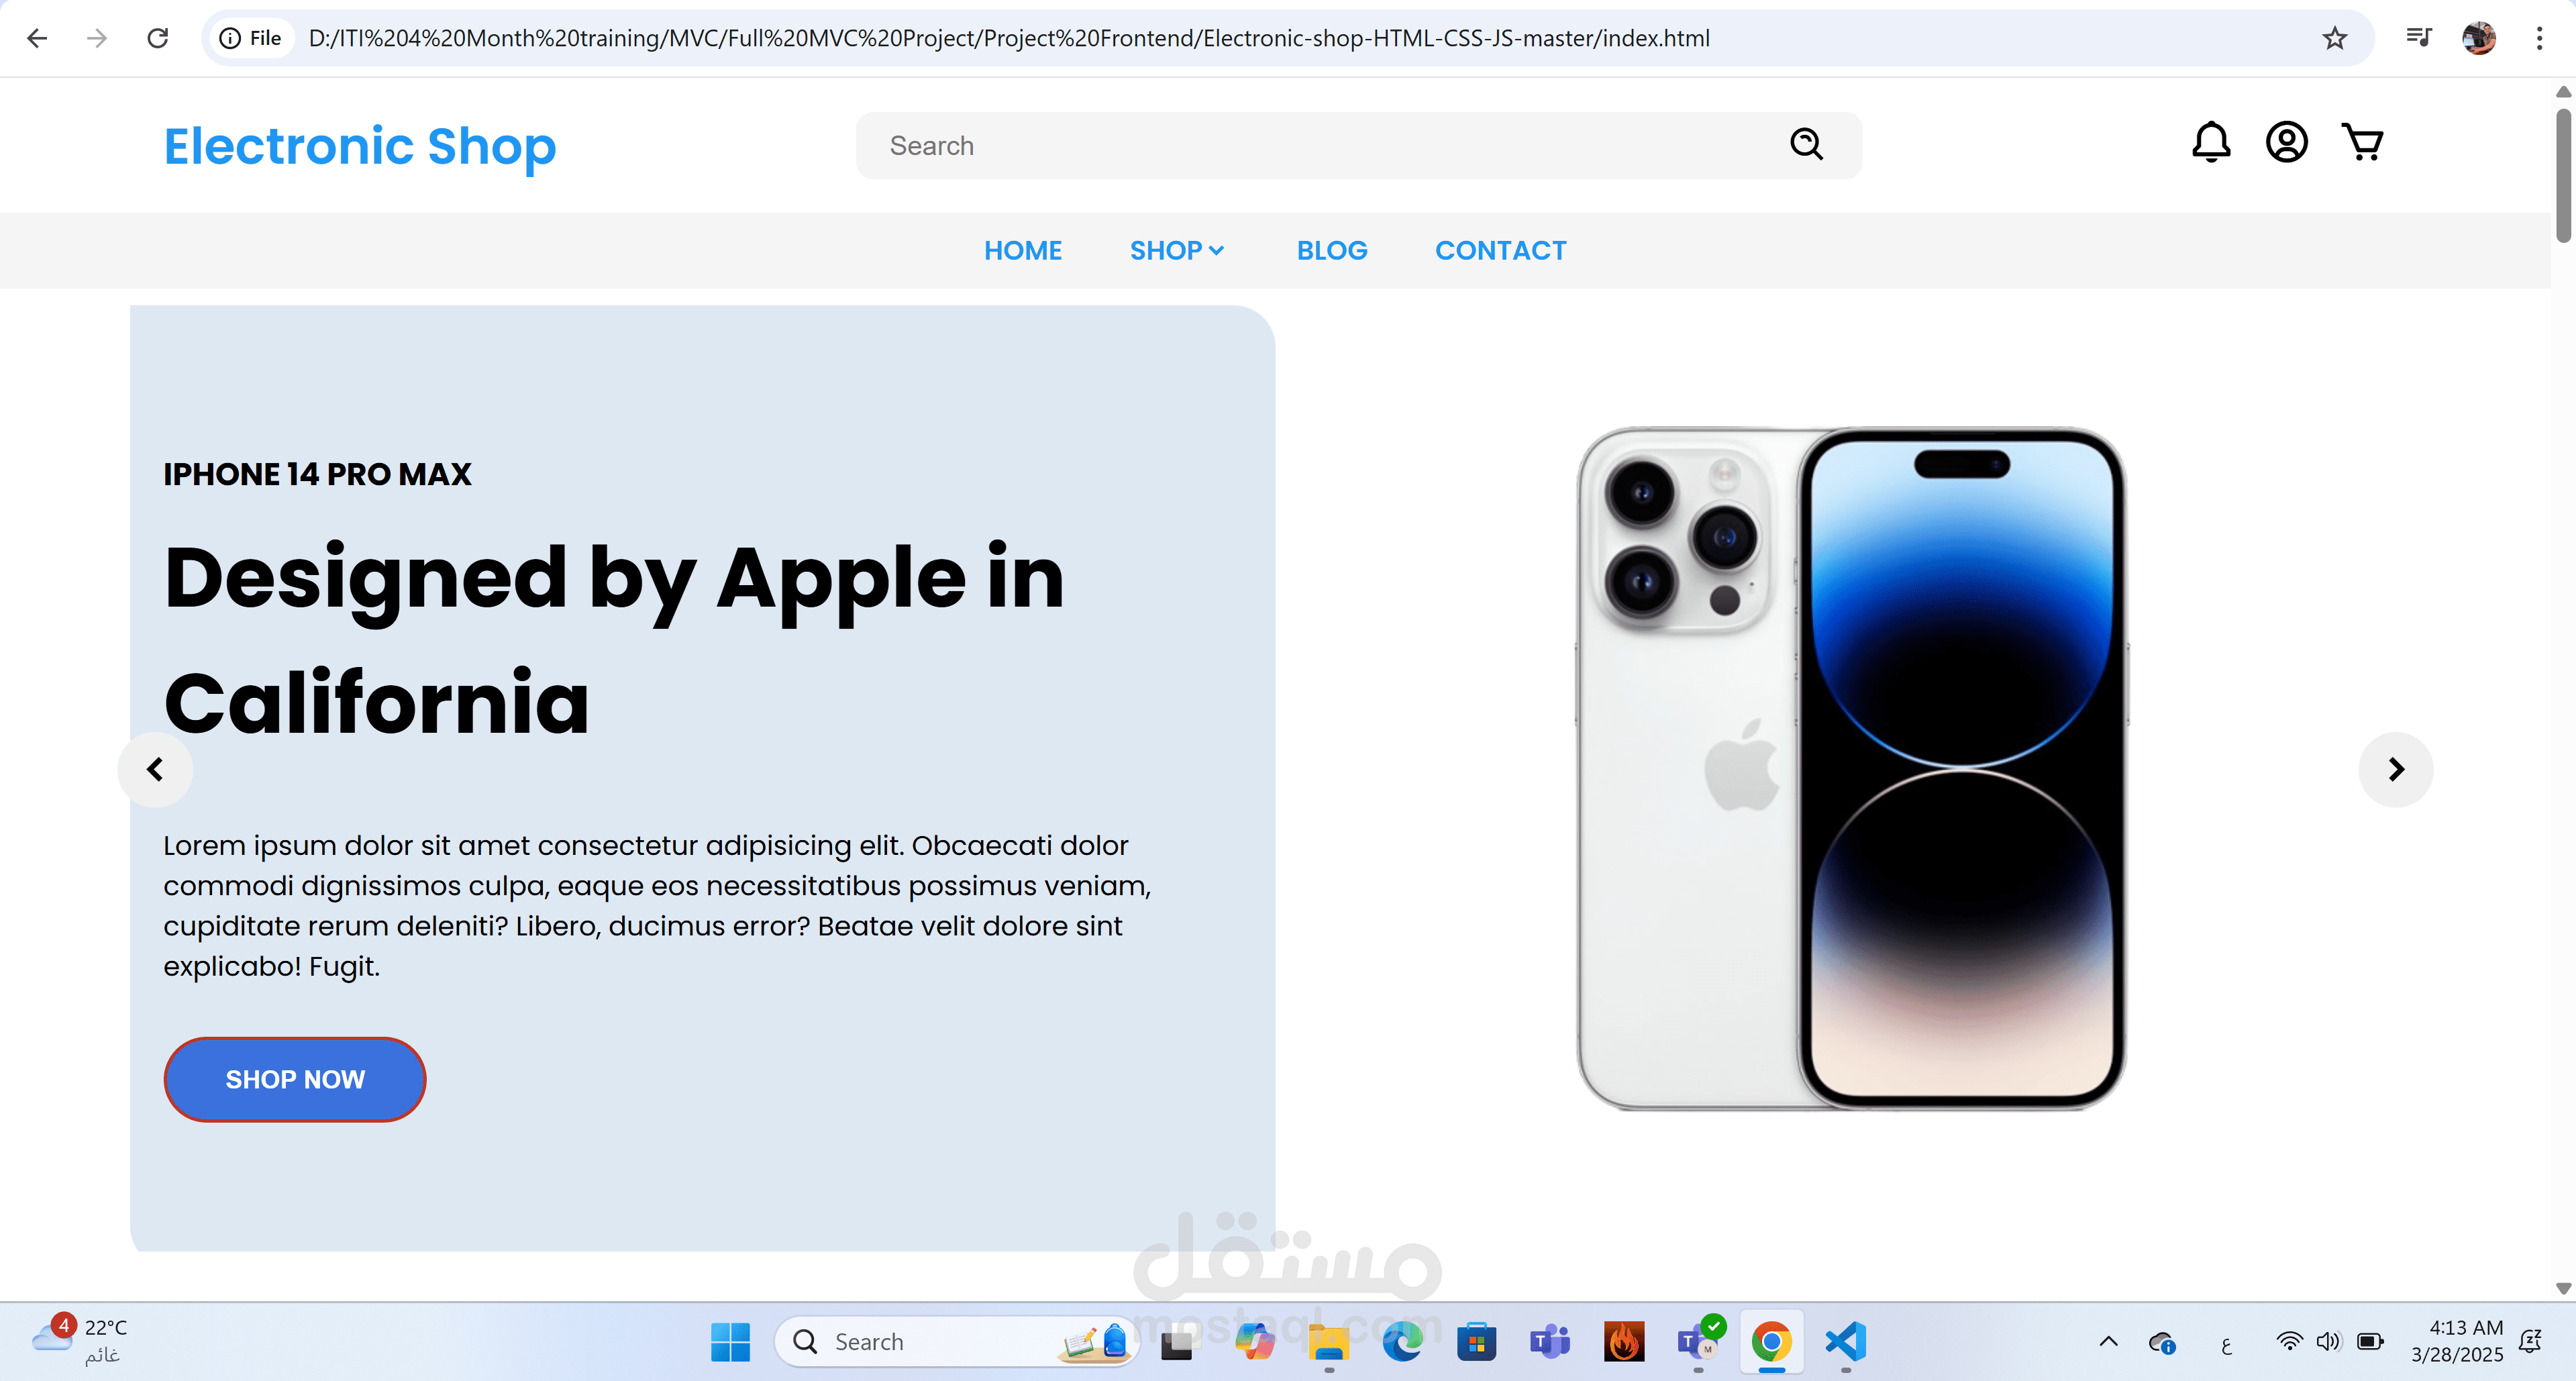
Task: Click the Chrome address bar URL
Action: click(1009, 38)
